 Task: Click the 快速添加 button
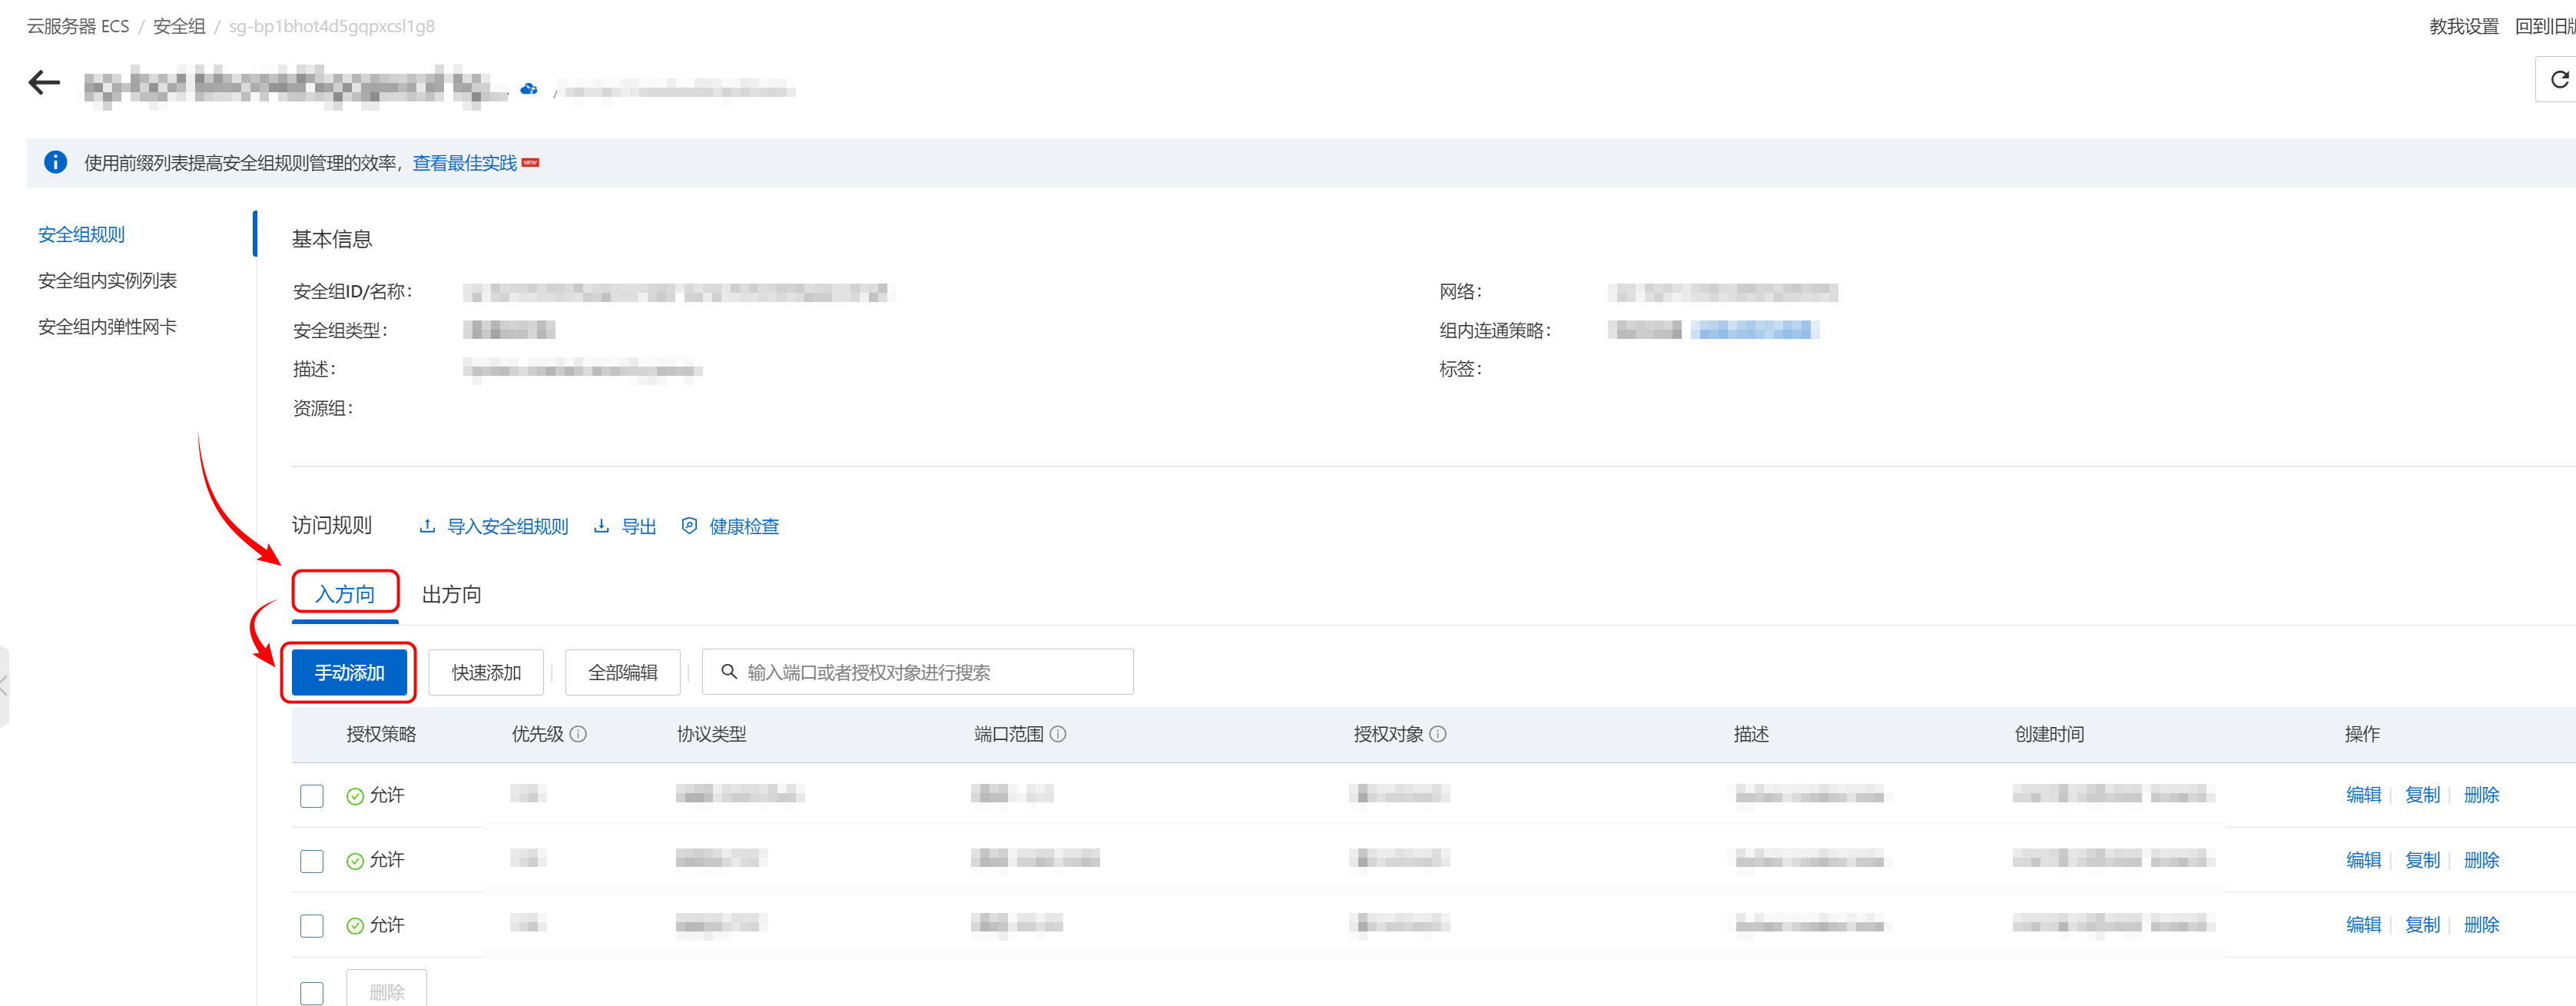(486, 672)
